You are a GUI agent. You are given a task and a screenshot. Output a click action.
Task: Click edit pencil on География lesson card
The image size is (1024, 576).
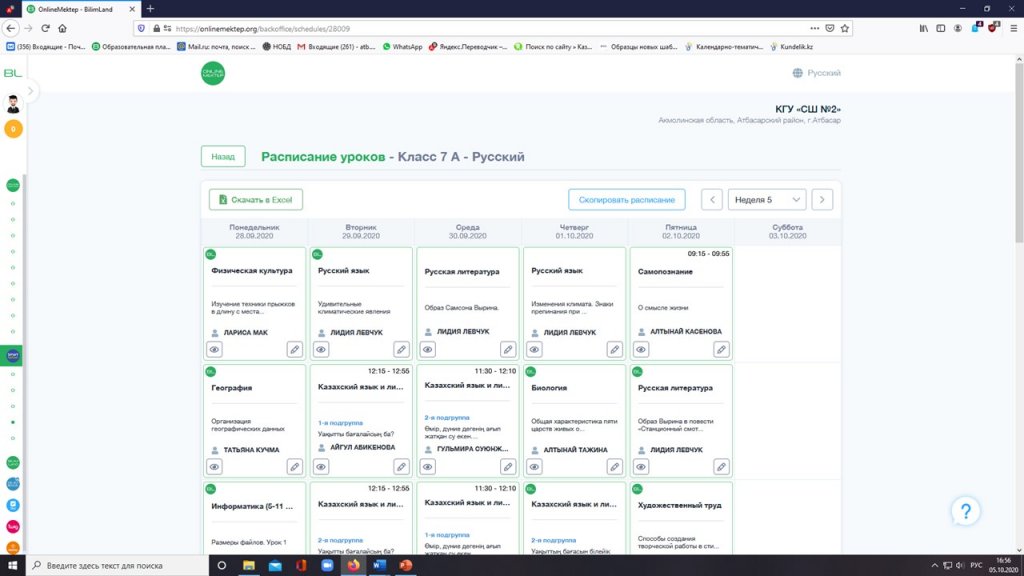pyautogui.click(x=294, y=466)
